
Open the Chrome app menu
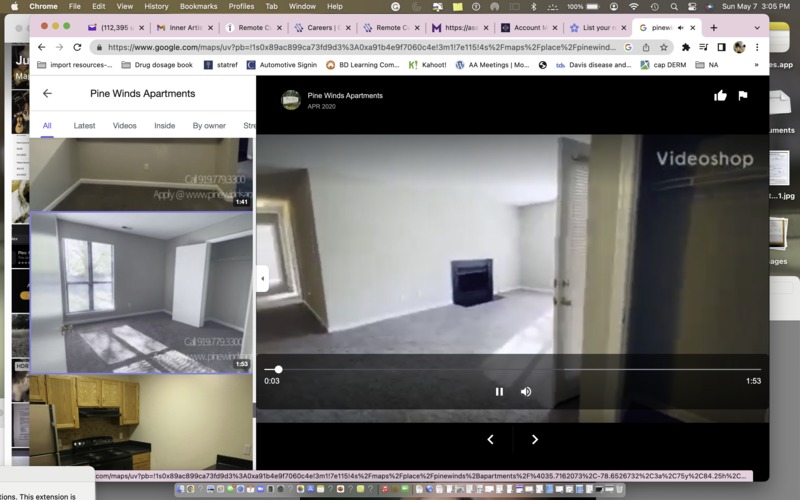click(43, 6)
